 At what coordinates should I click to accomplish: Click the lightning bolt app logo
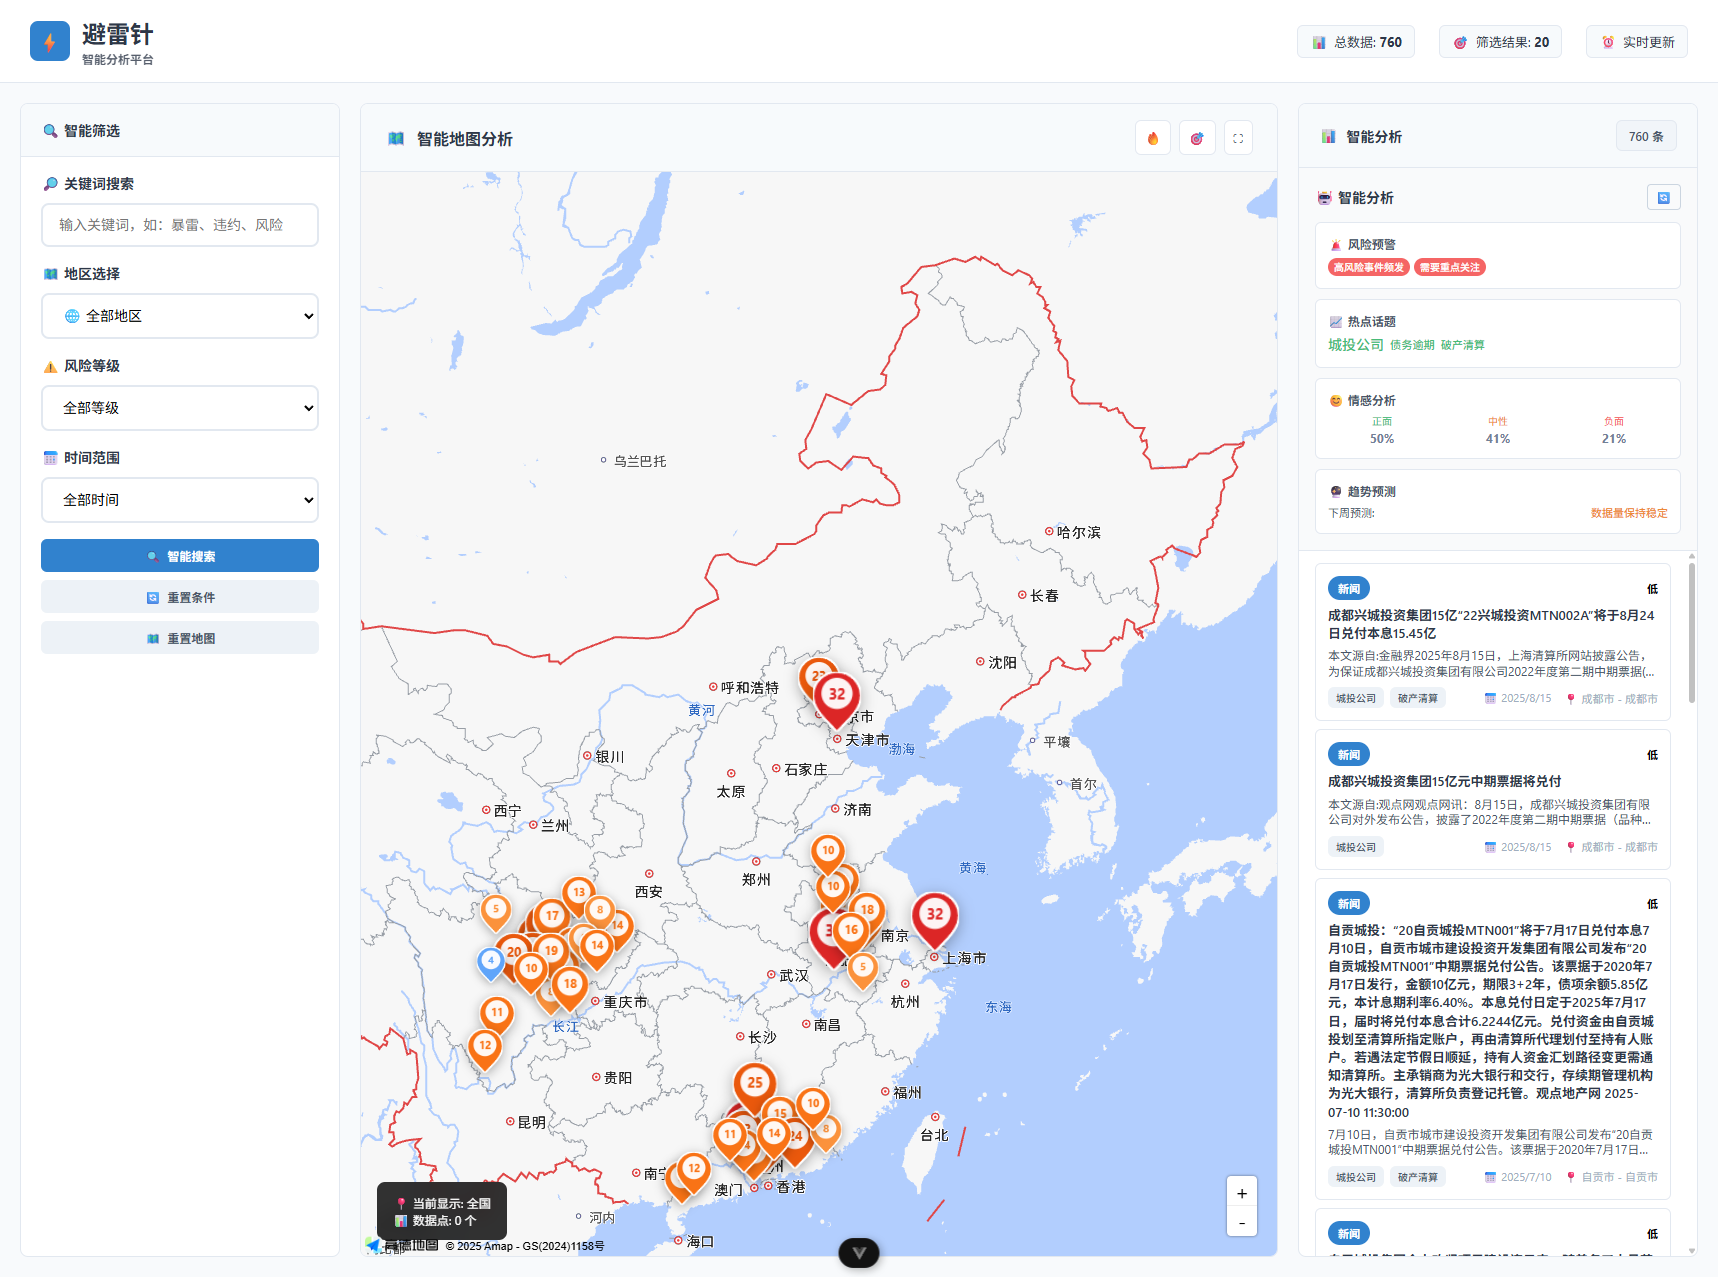[50, 41]
